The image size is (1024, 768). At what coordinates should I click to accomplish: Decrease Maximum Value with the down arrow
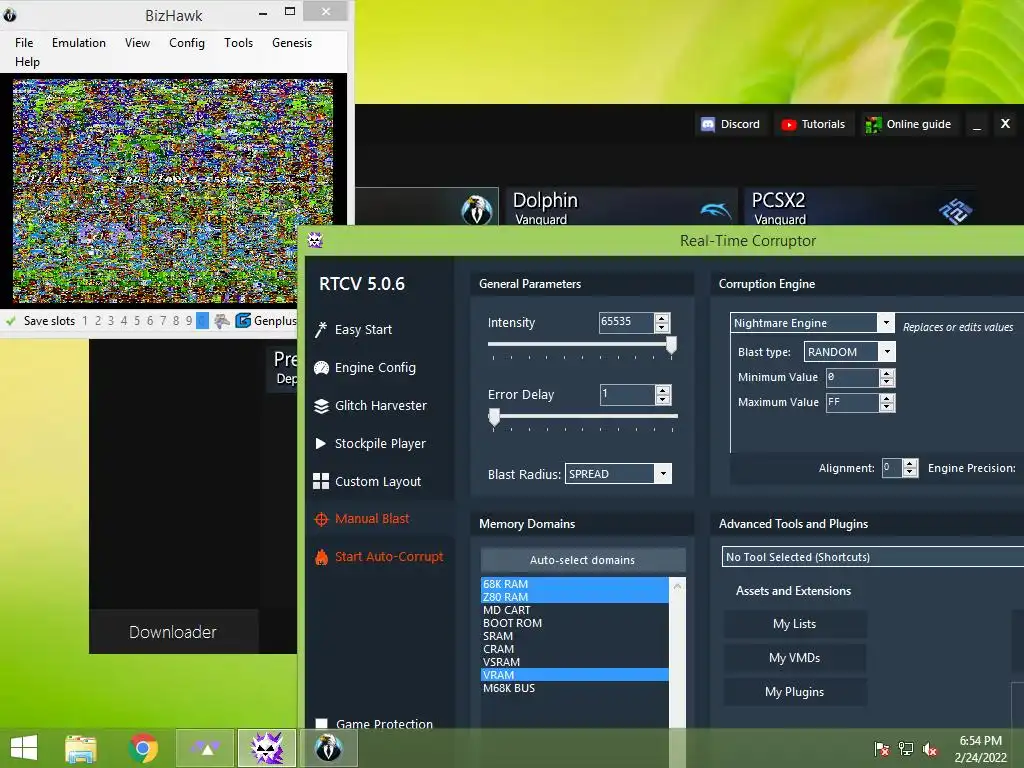click(x=886, y=407)
